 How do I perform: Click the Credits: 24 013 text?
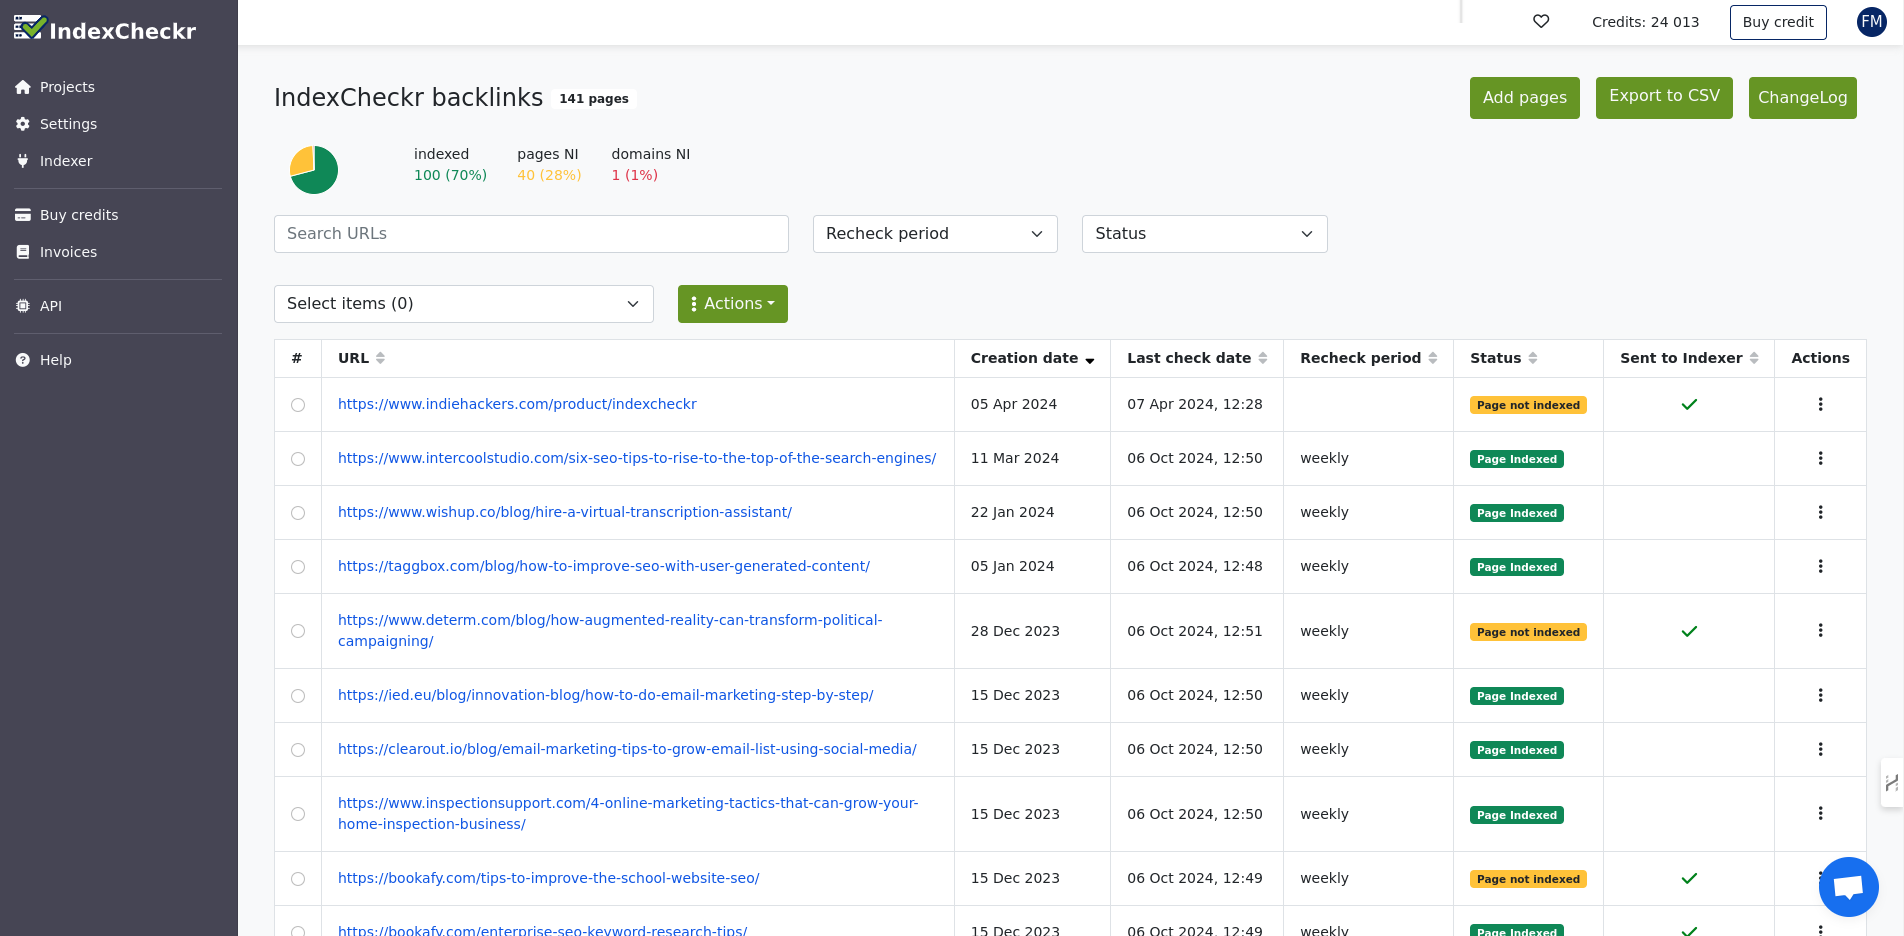(x=1645, y=22)
